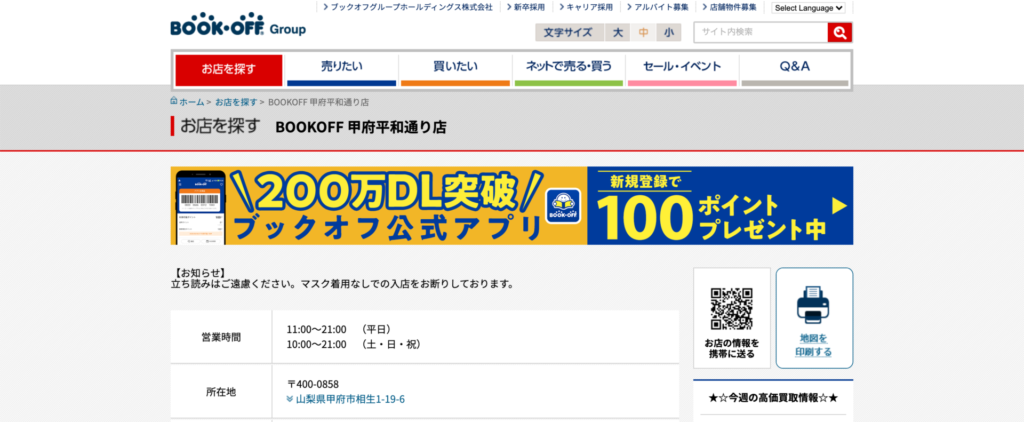Click the BOOKOFF 甲府平和通り店 page title
1024x422 pixels.
click(x=361, y=127)
